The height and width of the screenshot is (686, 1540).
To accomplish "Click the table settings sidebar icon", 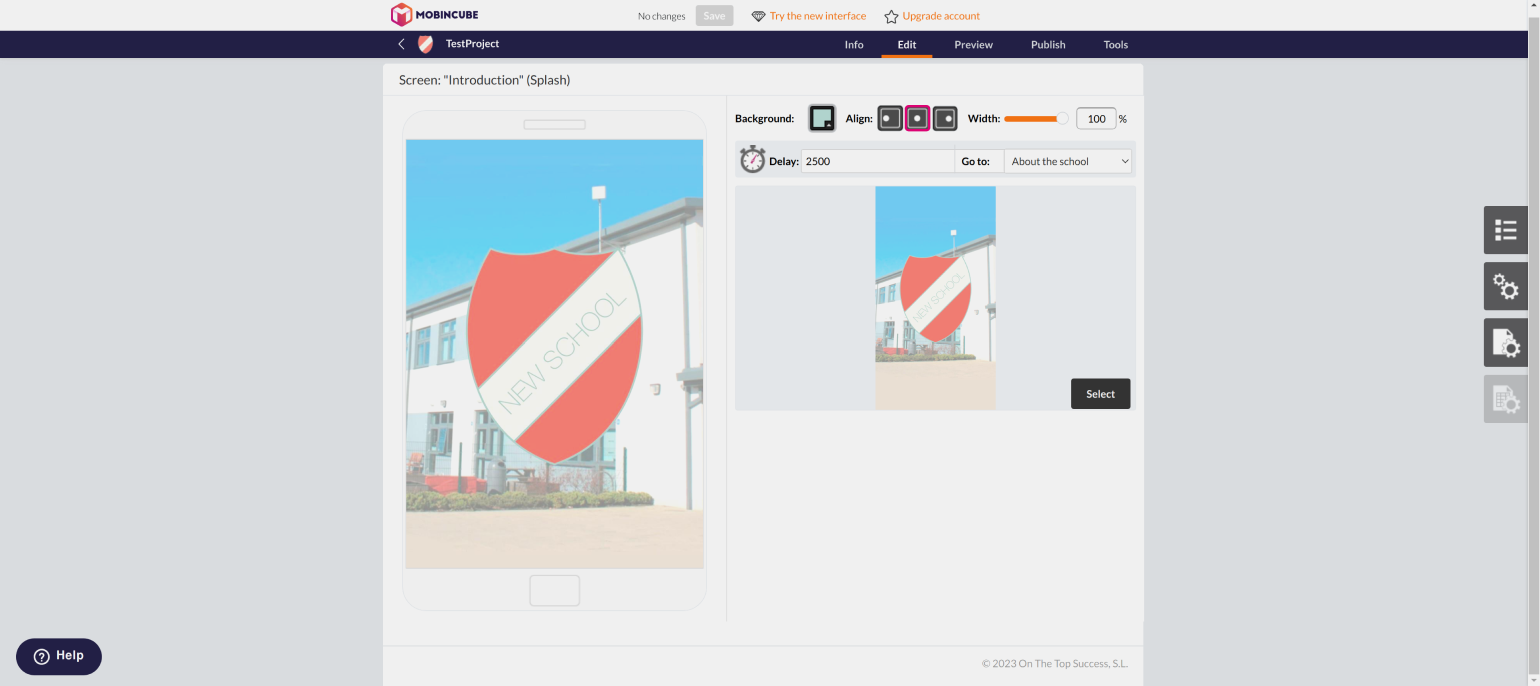I will tap(1505, 399).
